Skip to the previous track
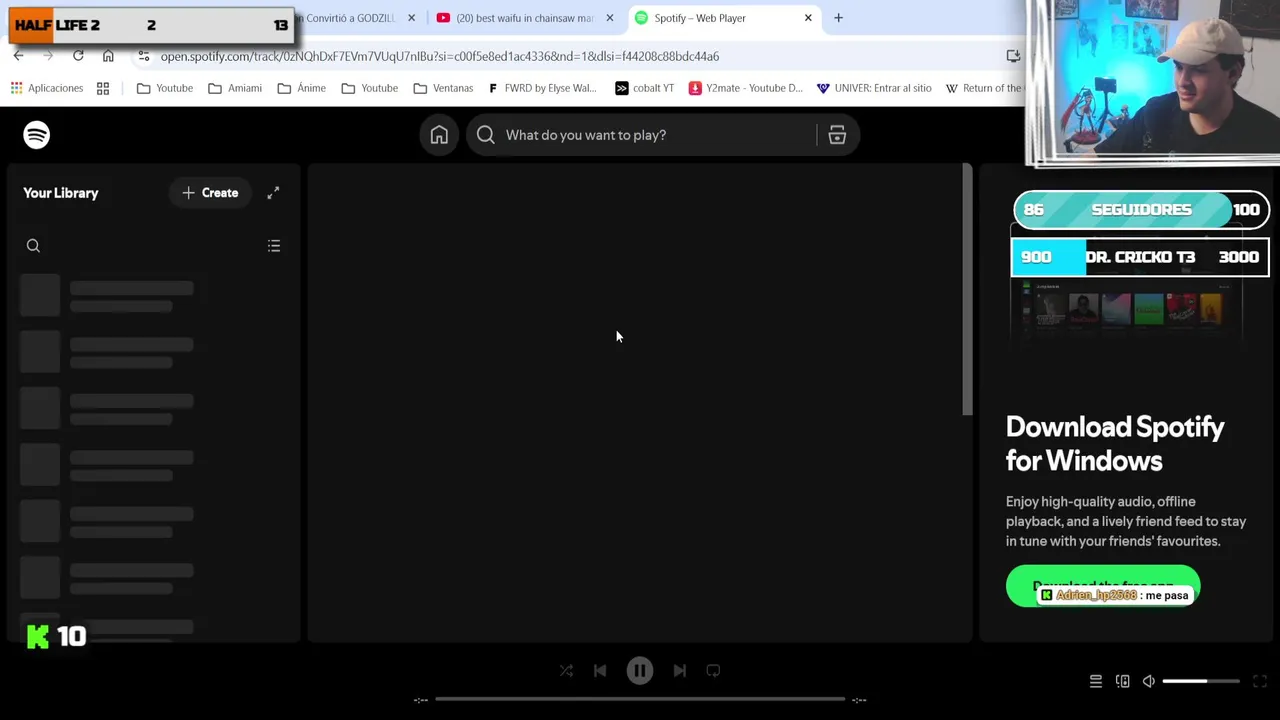Viewport: 1280px width, 720px height. (600, 671)
